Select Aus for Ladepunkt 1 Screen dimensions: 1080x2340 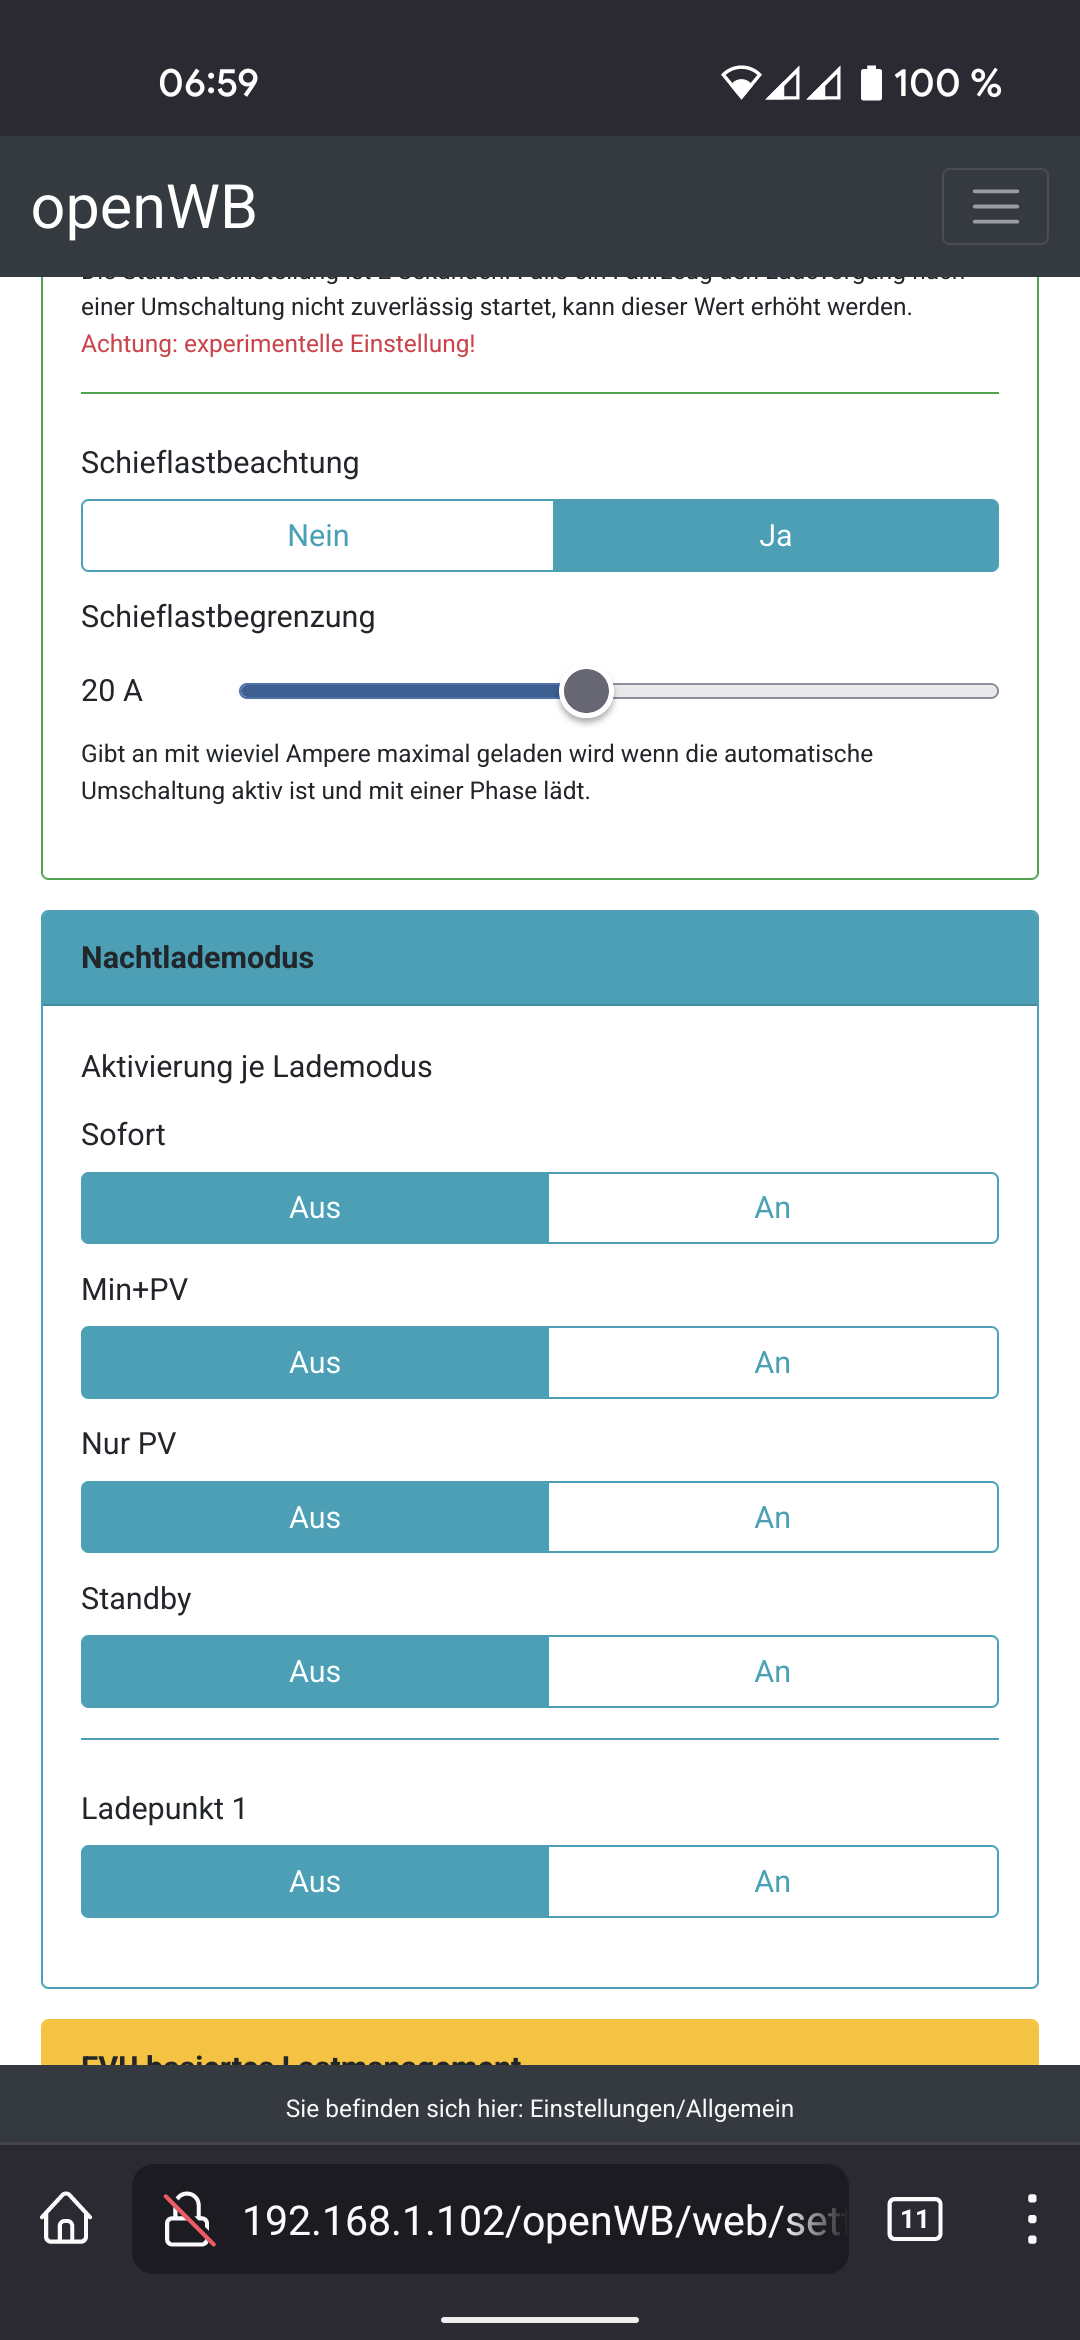(x=315, y=1882)
